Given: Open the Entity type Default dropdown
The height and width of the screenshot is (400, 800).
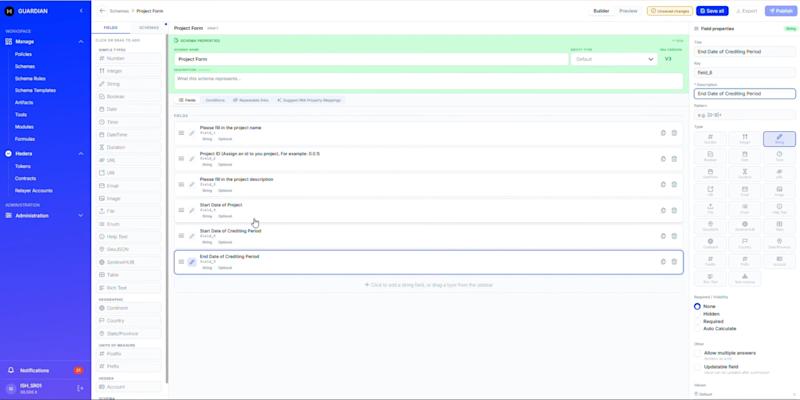Looking at the screenshot, I should click(614, 59).
